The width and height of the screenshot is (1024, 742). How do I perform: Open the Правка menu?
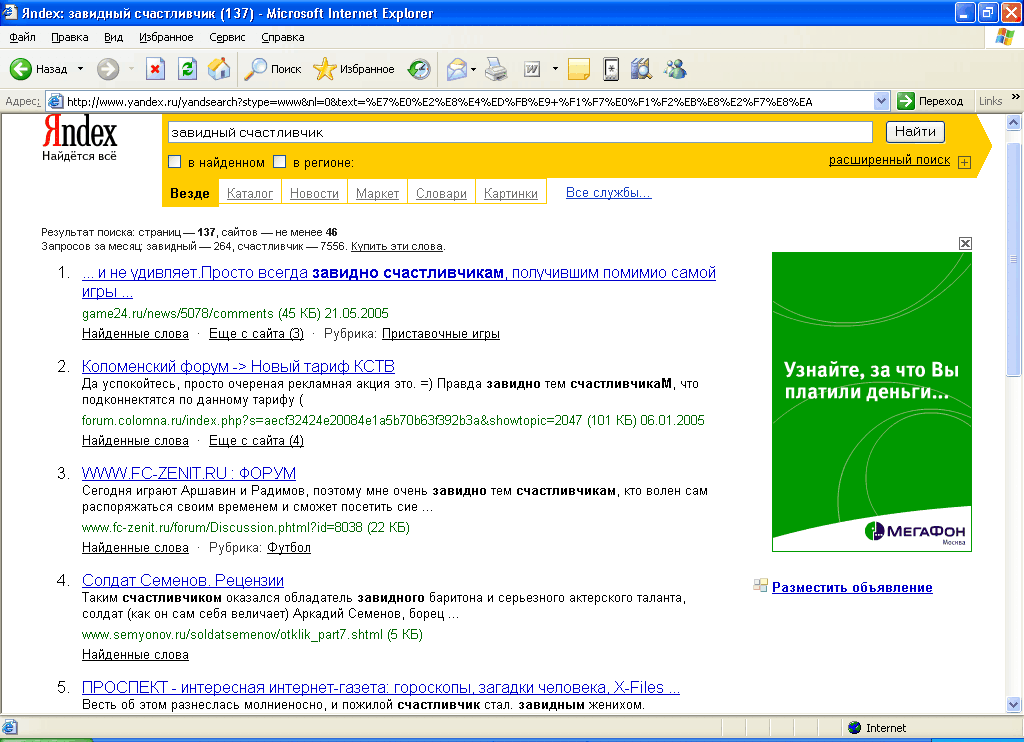70,37
